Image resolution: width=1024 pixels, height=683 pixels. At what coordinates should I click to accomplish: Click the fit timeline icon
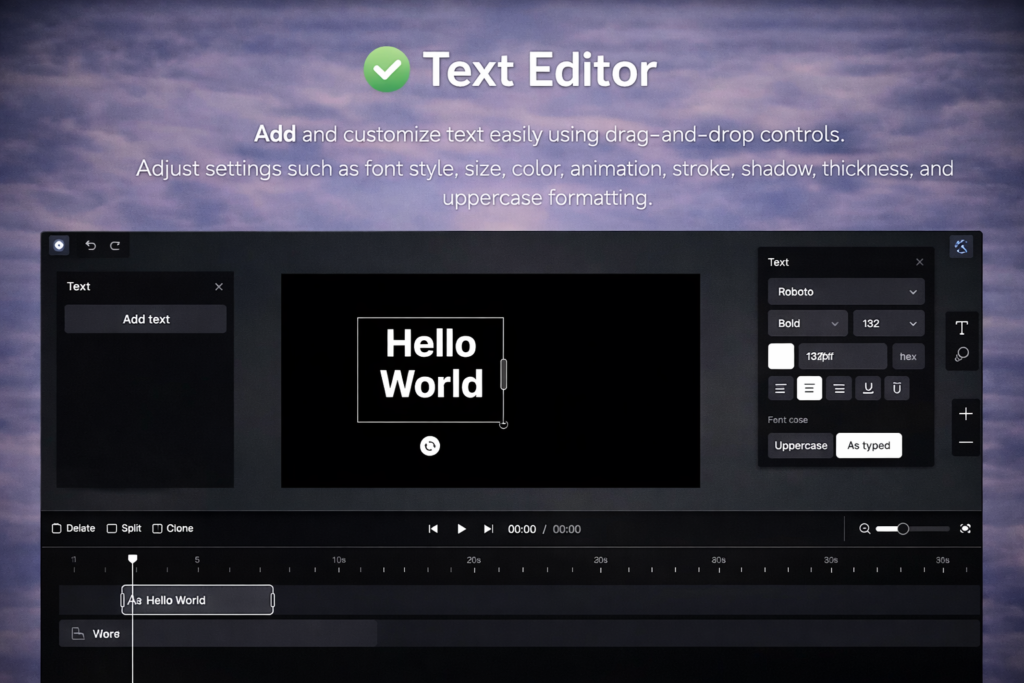click(x=965, y=529)
